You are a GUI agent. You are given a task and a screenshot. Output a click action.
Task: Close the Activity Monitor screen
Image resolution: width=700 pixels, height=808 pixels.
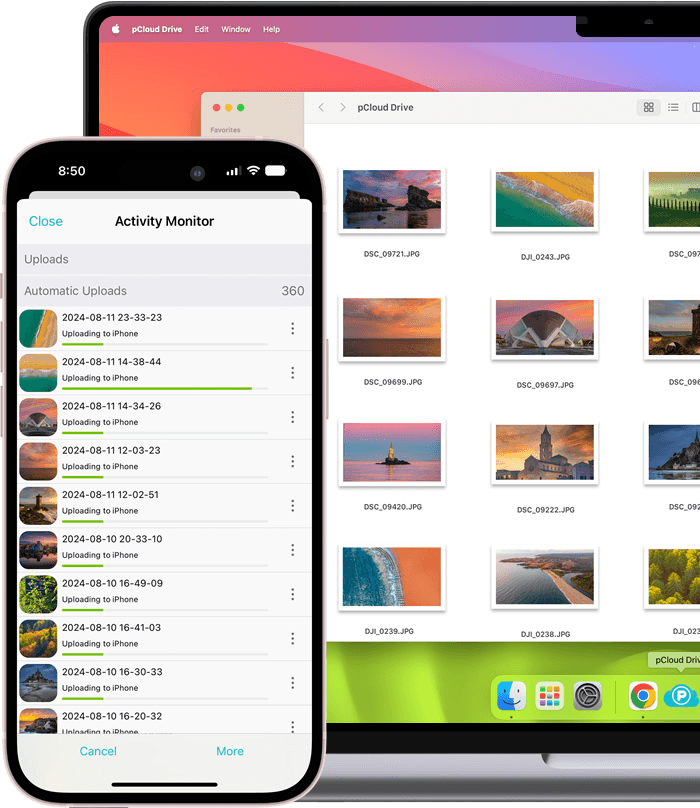coord(46,222)
